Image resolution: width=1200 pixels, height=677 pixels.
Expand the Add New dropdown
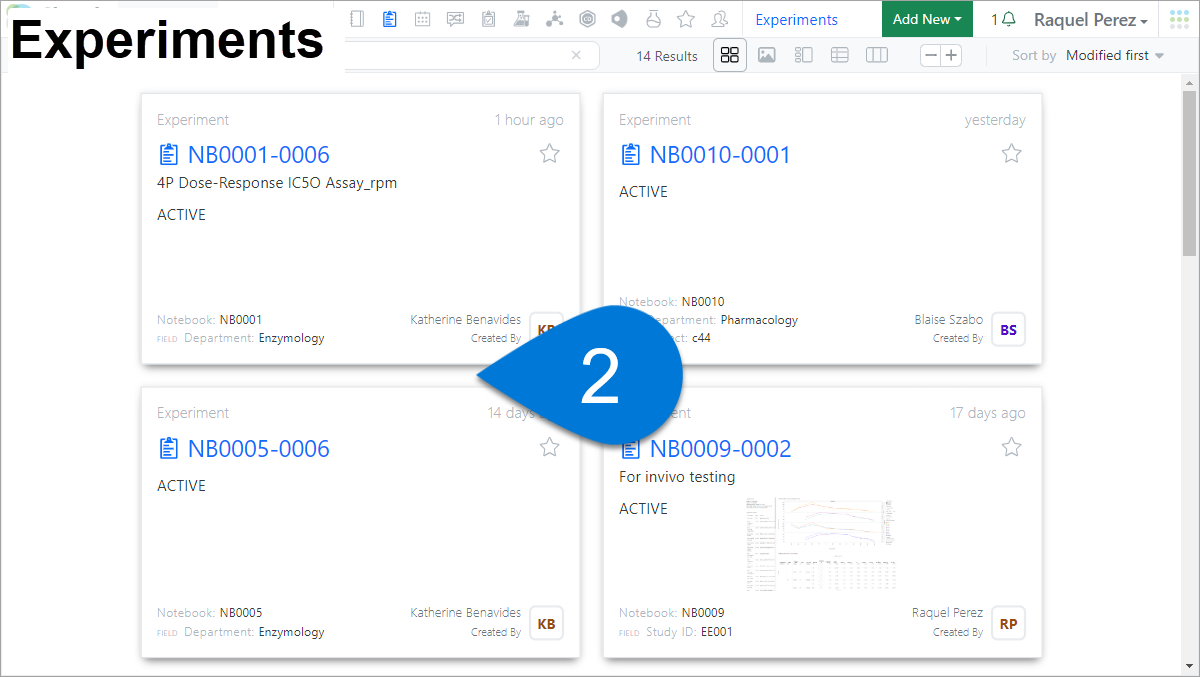pos(926,19)
